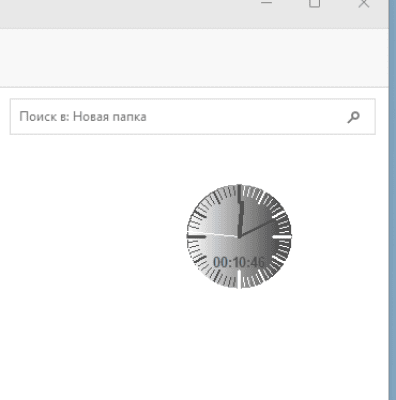This screenshot has height=400, width=396.
Task: Focus the "Поиск в: Новая папка" search box
Action: click(193, 117)
